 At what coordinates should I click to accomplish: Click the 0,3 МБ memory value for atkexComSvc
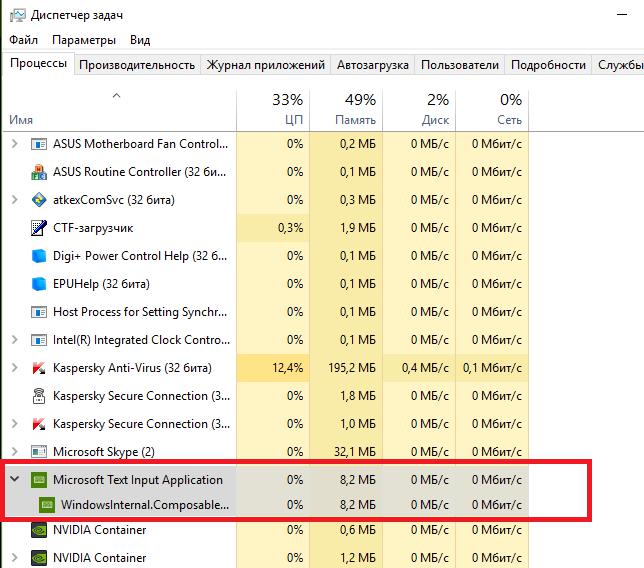click(x=358, y=200)
